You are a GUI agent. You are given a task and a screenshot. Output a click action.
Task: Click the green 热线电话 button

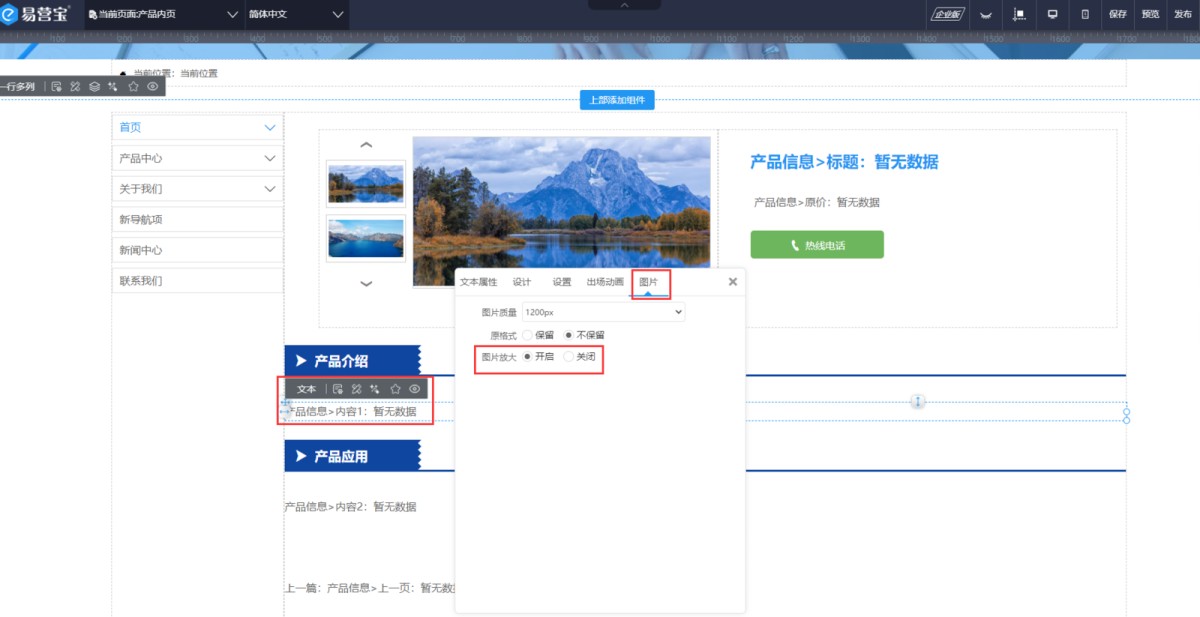tap(817, 245)
